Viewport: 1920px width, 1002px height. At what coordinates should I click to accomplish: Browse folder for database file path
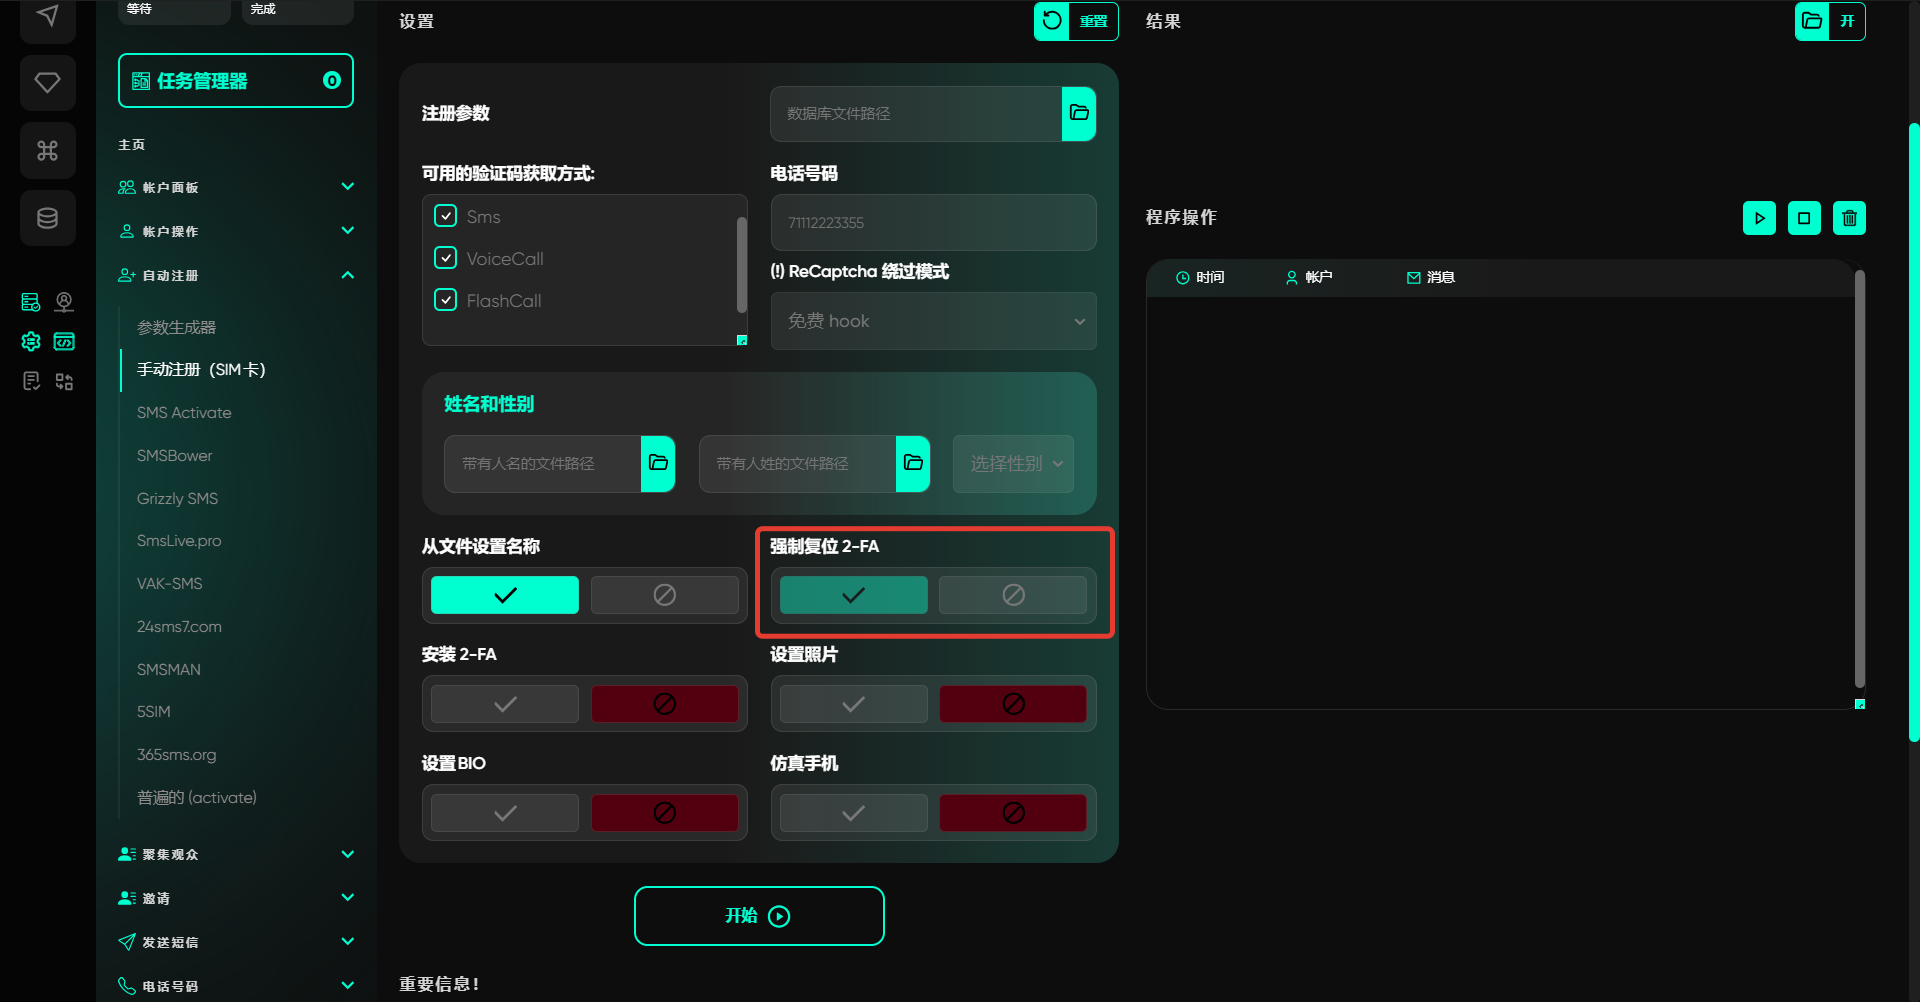pyautogui.click(x=1078, y=113)
